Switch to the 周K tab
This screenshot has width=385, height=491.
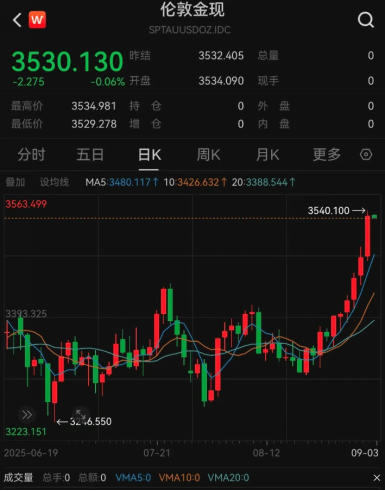[208, 155]
